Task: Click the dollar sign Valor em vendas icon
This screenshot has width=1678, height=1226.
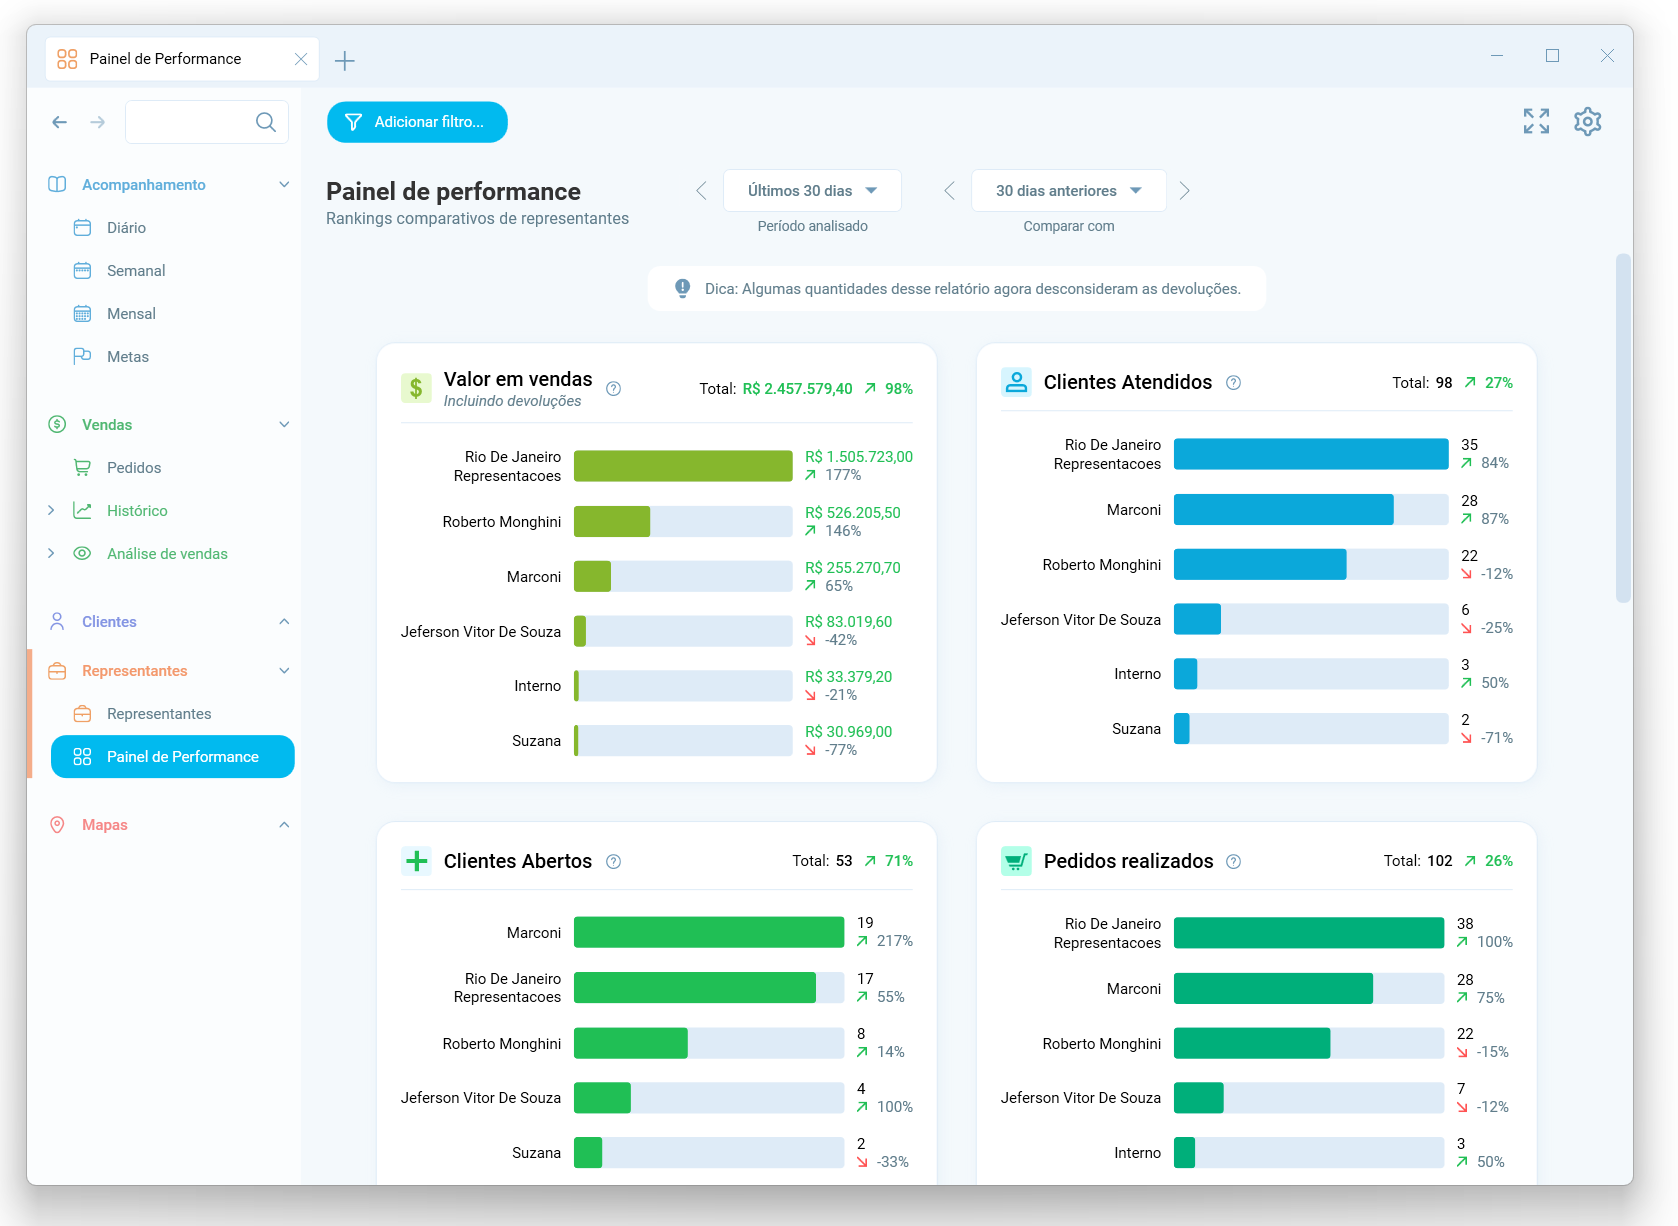Action: 416,388
